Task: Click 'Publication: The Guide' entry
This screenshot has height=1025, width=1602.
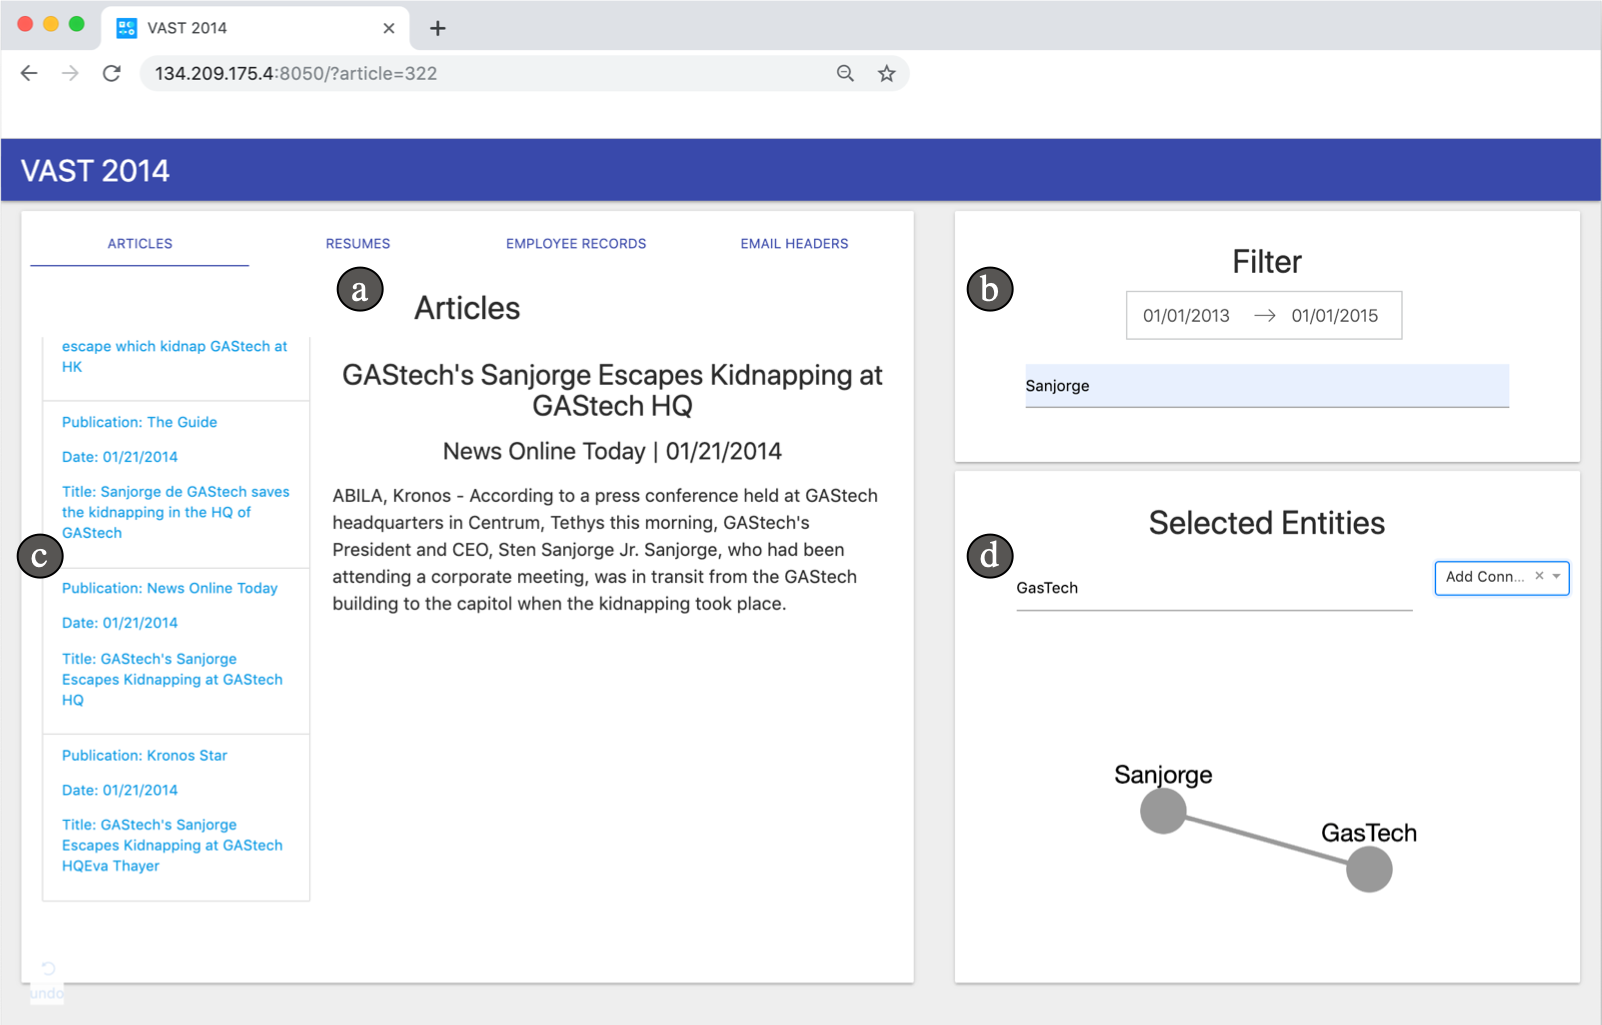Action: coord(139,422)
